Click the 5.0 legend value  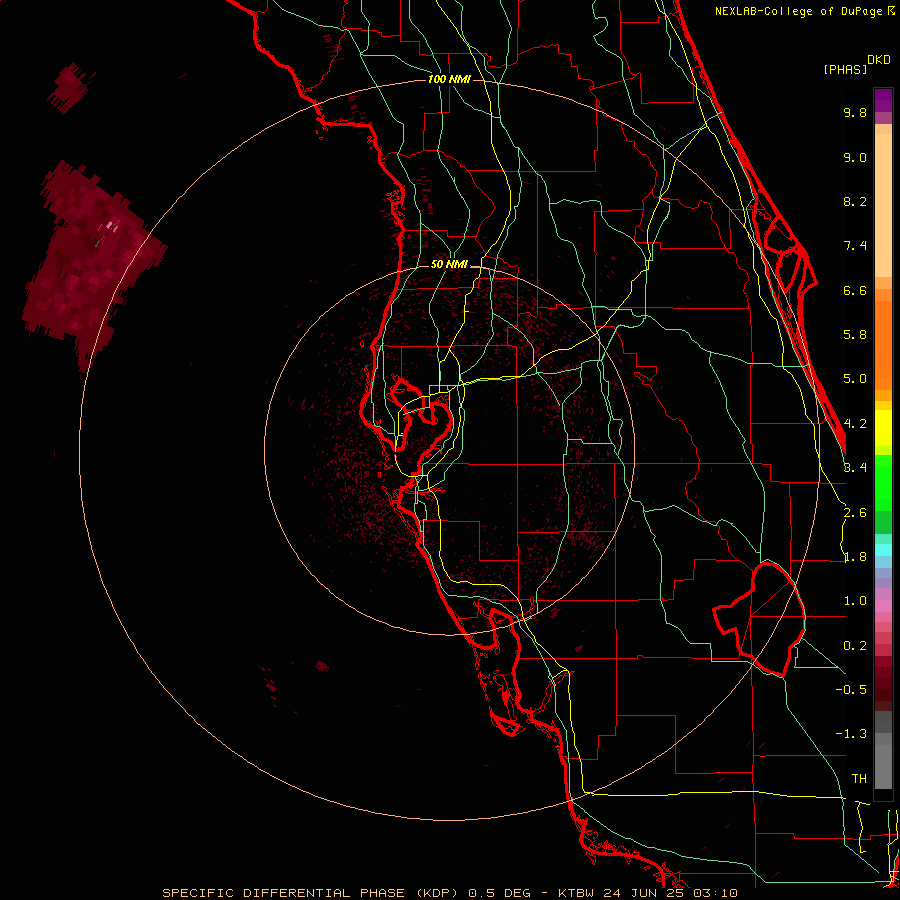855,379
